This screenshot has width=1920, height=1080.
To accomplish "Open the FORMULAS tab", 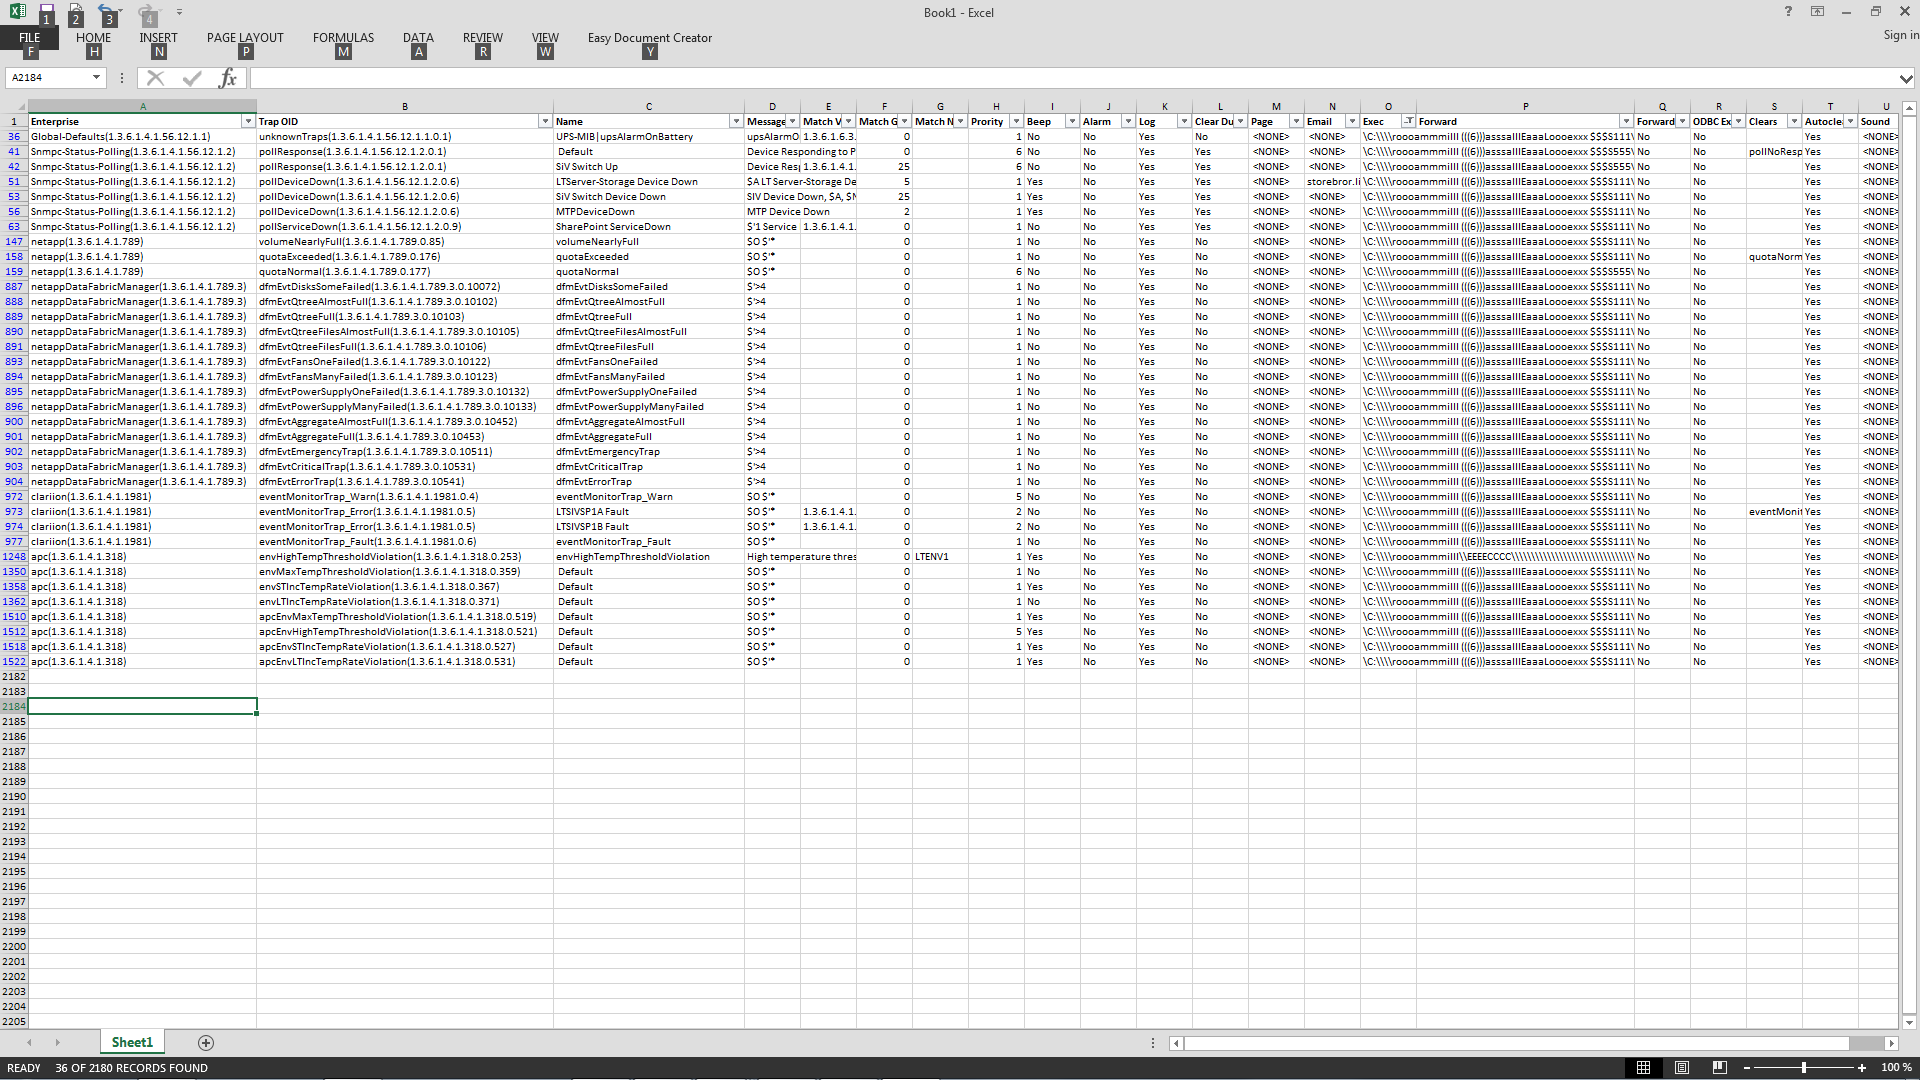I will click(x=343, y=38).
